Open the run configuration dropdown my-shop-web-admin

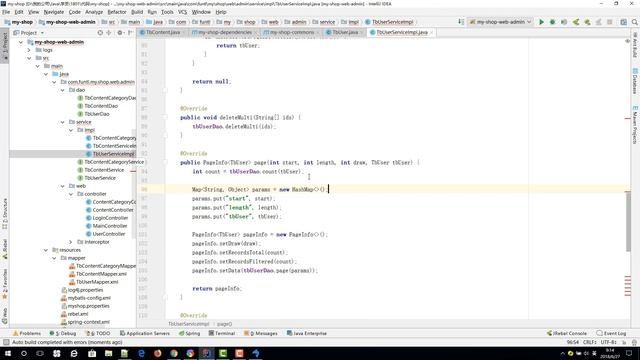tap(500, 22)
